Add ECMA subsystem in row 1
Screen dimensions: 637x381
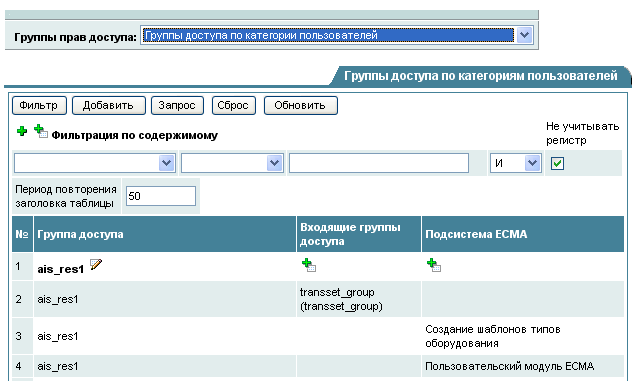(434, 265)
